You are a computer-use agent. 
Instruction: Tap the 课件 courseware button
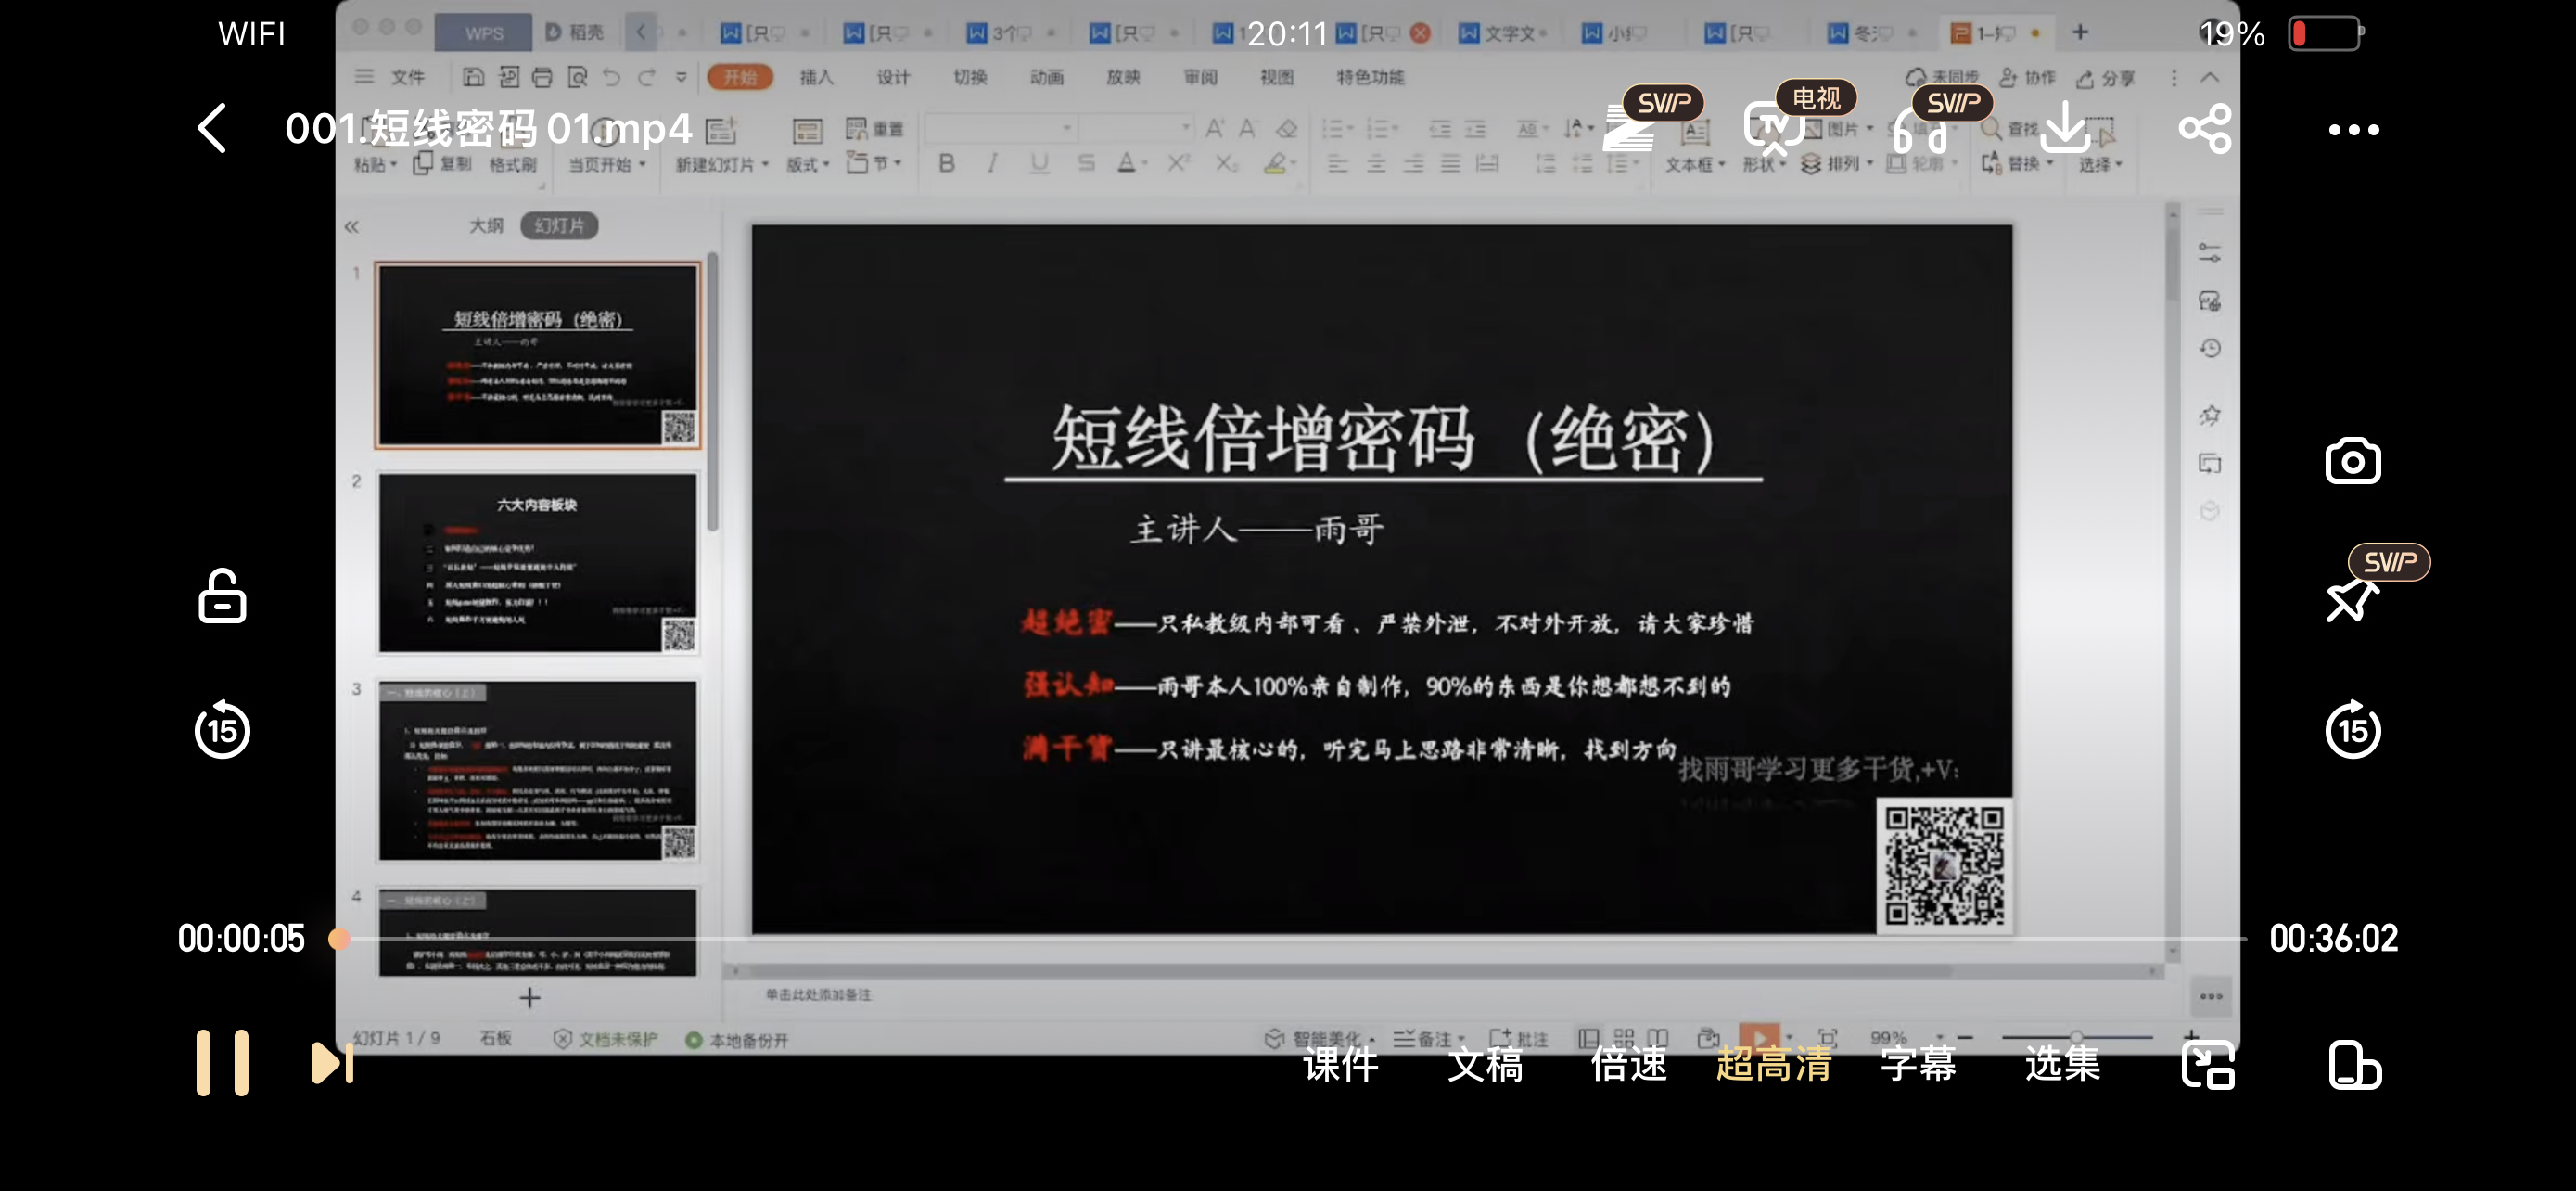click(1341, 1063)
